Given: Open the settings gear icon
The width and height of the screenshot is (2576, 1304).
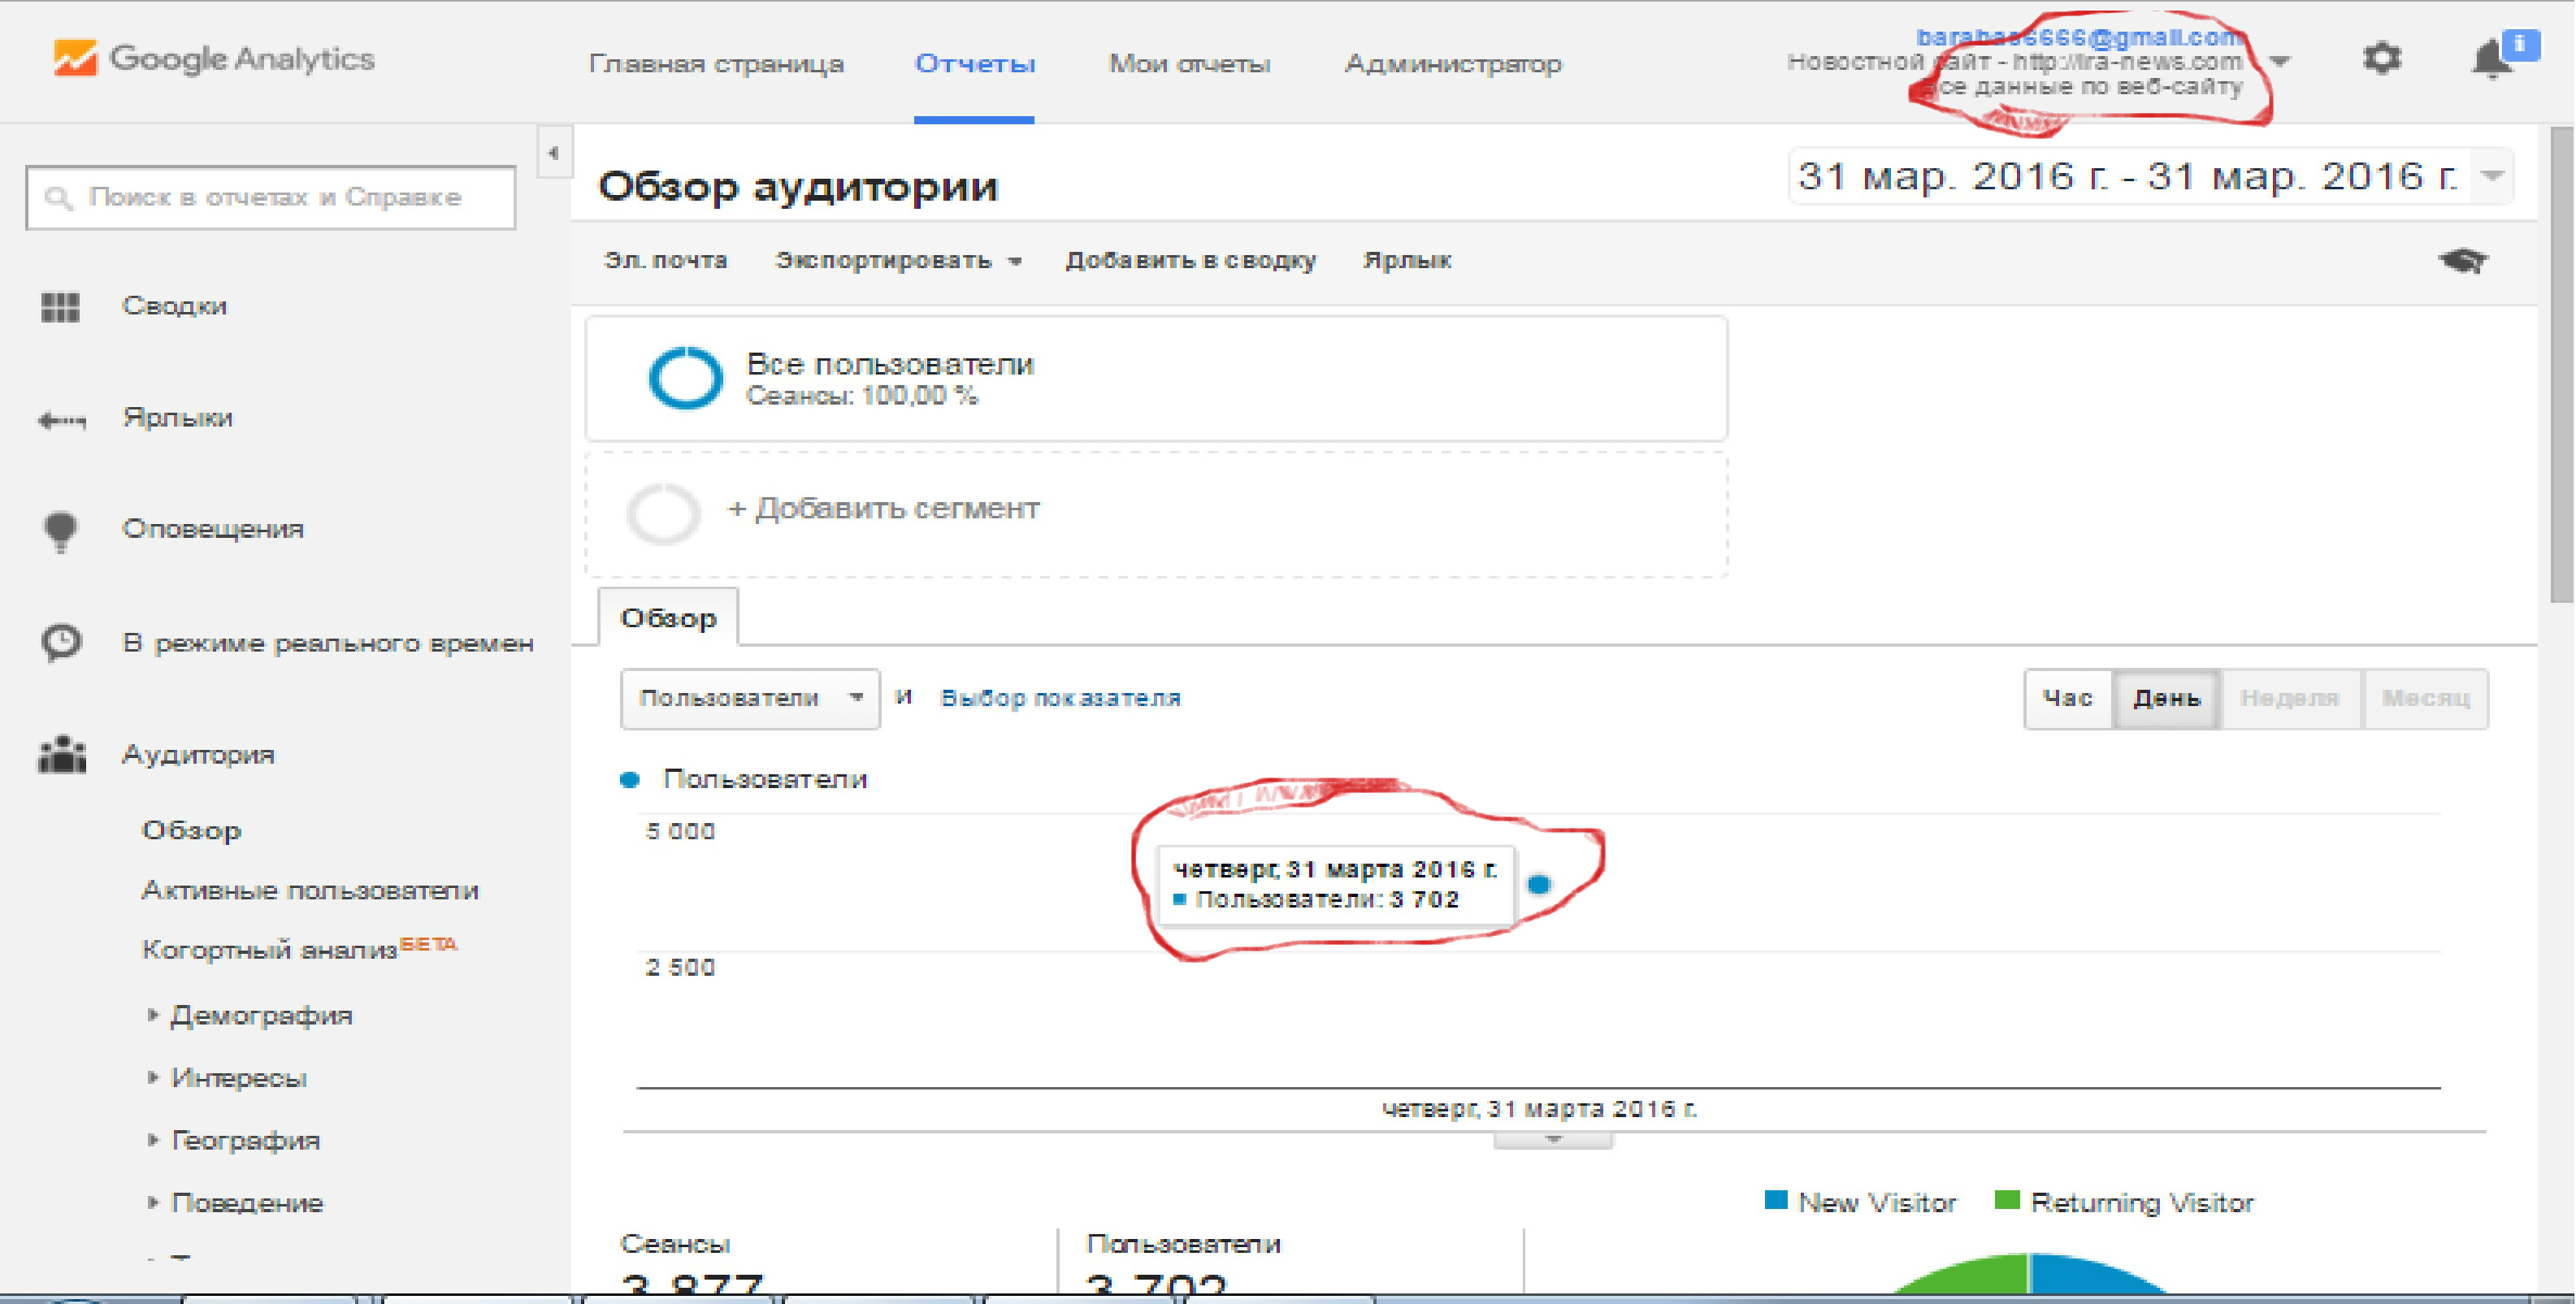Looking at the screenshot, I should [2381, 59].
